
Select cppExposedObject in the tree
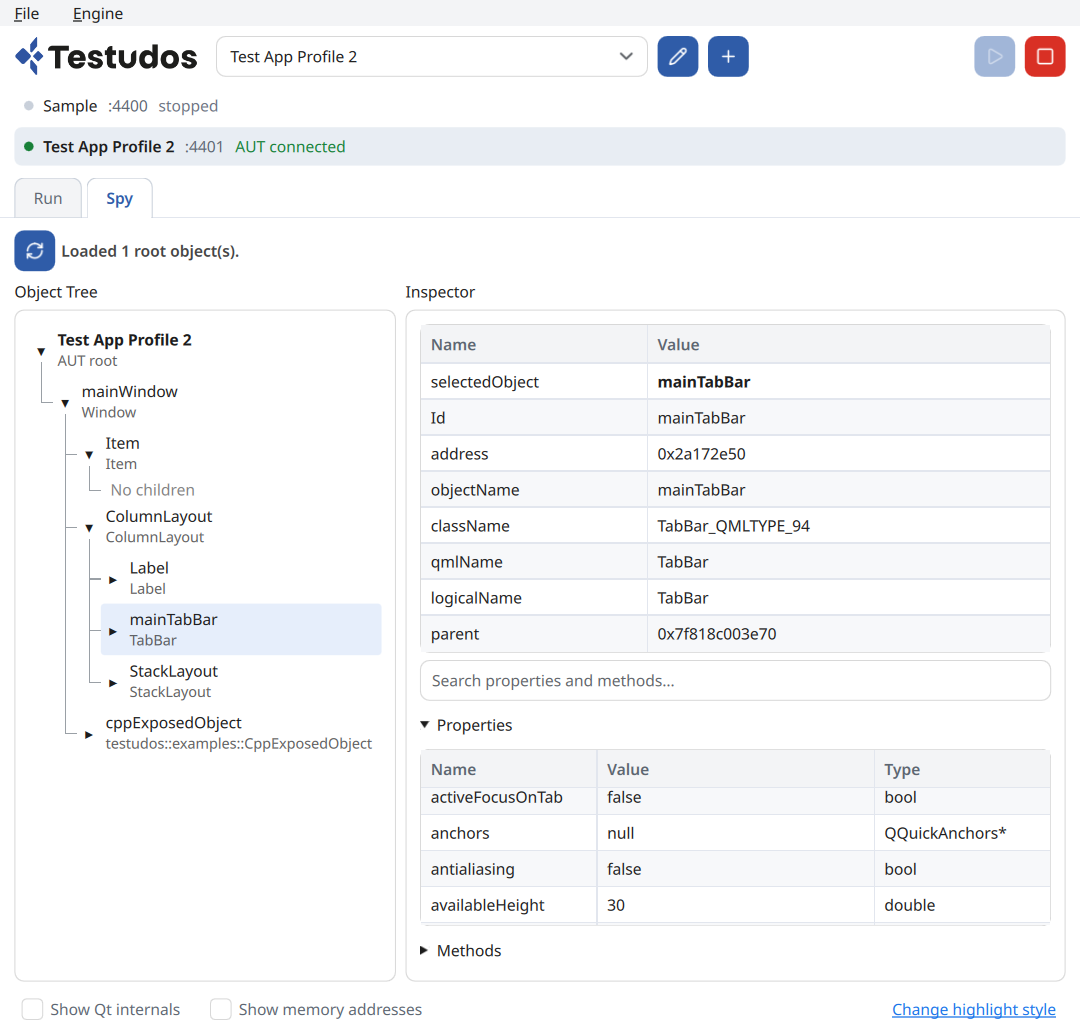tap(238, 732)
